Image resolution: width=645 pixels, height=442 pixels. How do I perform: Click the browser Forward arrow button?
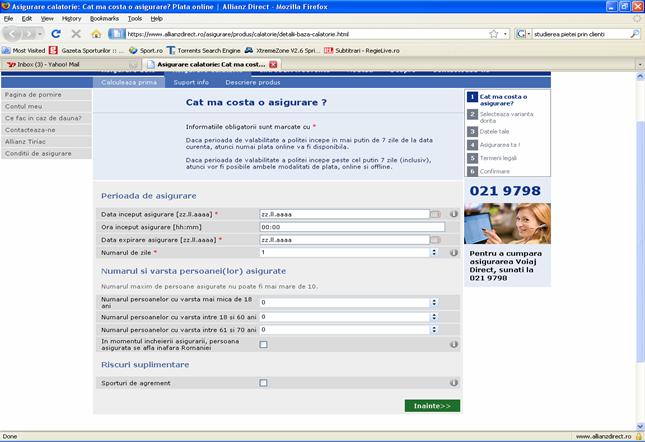click(28, 34)
